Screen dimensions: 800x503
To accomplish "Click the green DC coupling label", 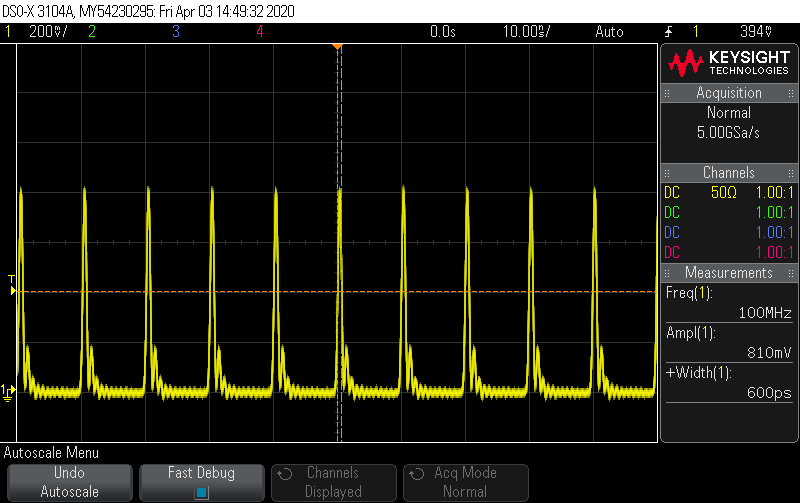I will coord(672,213).
